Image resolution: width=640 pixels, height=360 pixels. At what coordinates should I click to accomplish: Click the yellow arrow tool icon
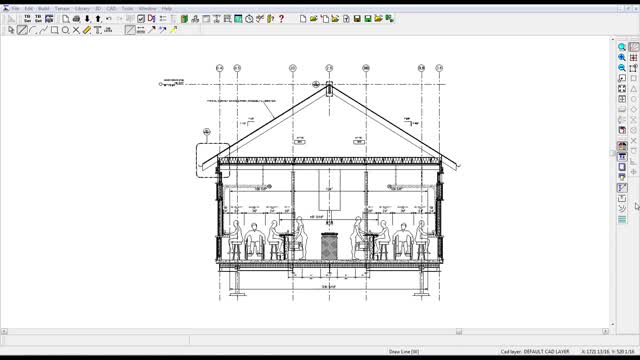(173, 30)
